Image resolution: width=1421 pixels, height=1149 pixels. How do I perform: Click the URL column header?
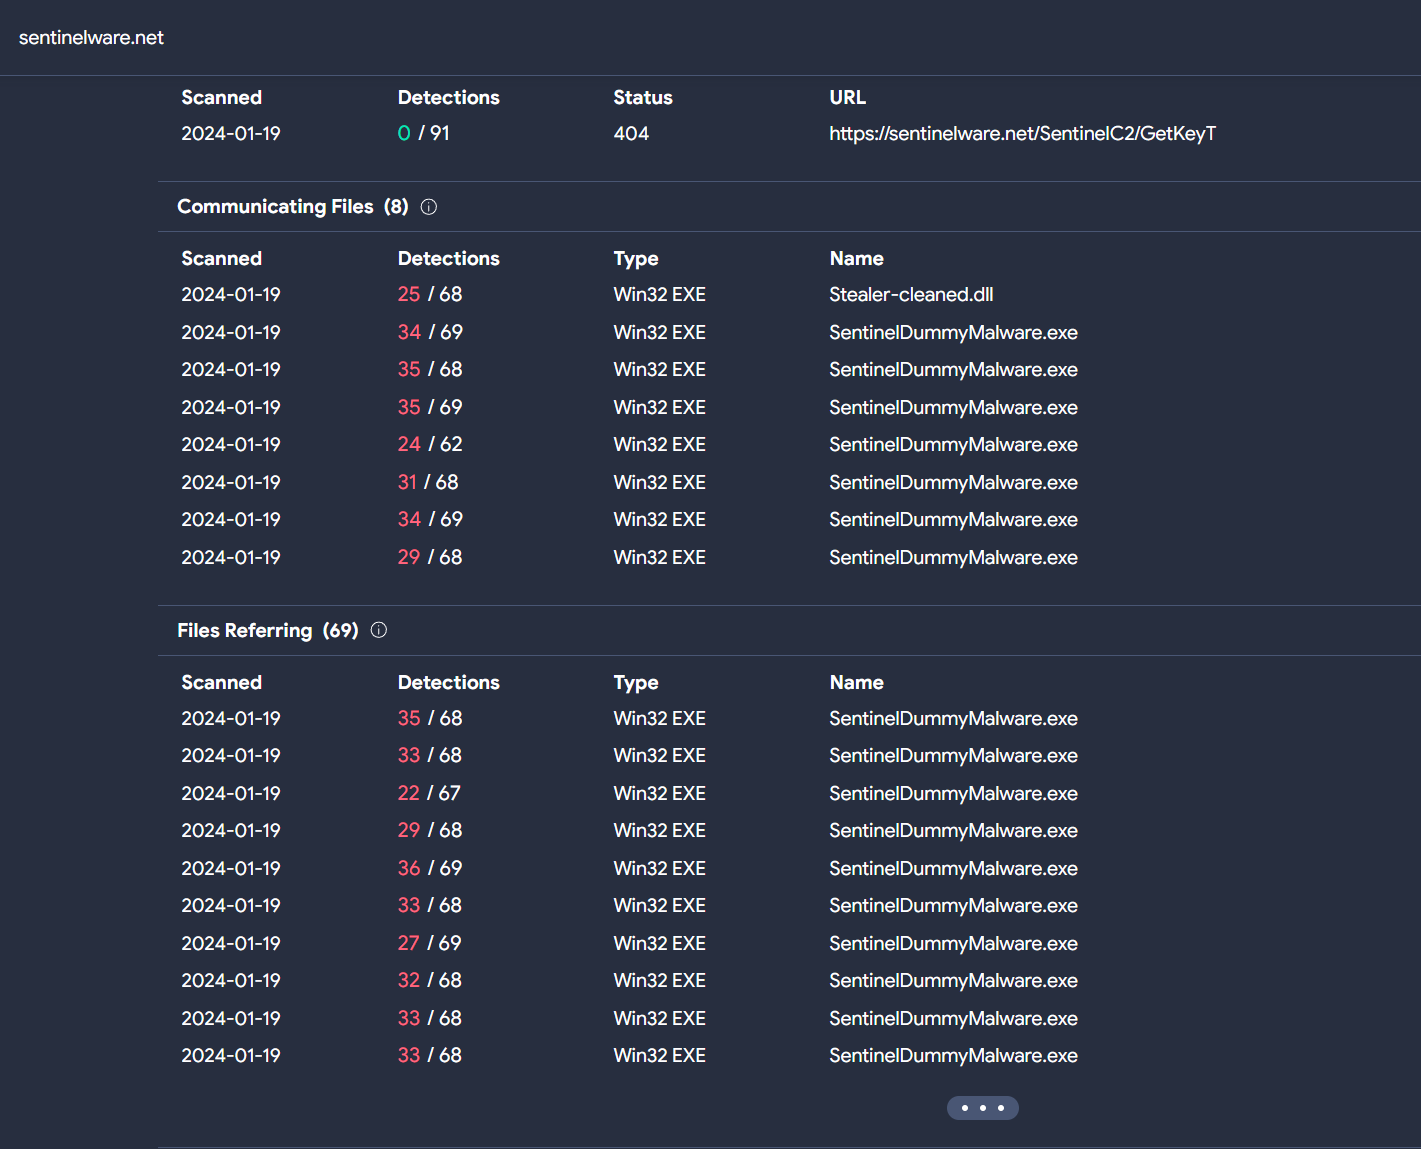pyautogui.click(x=847, y=98)
